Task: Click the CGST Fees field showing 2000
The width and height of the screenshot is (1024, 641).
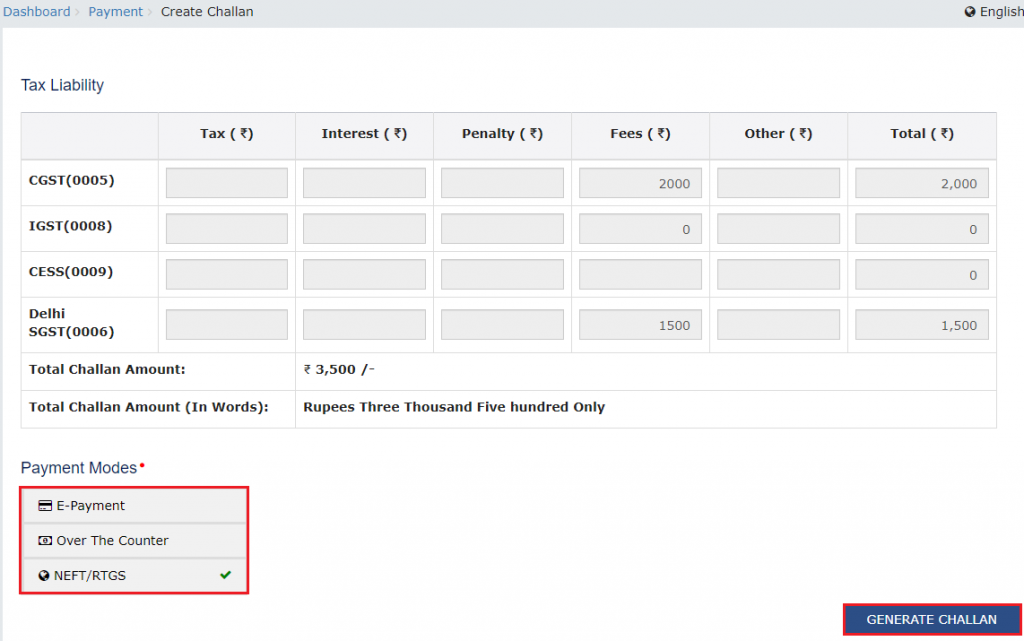Action: (x=640, y=183)
